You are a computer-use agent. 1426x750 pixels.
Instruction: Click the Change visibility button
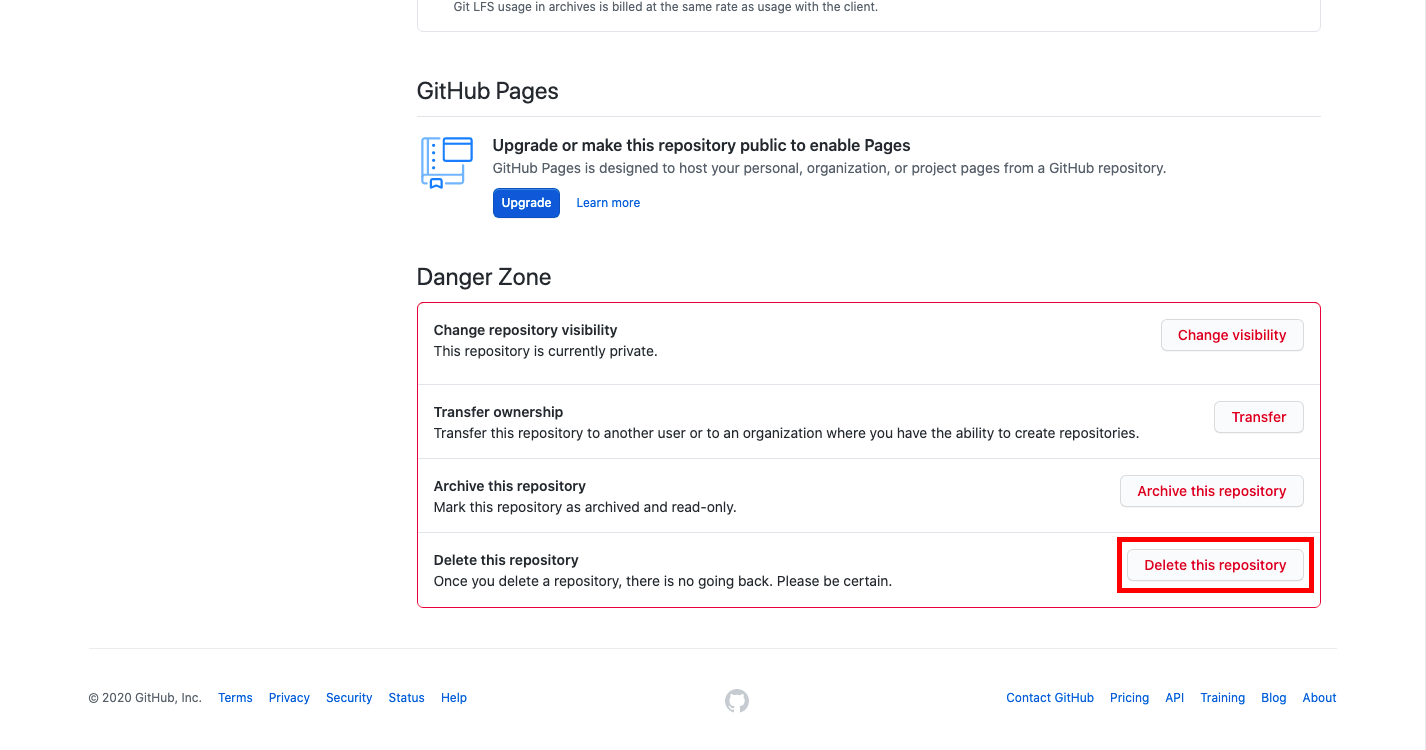pyautogui.click(x=1232, y=335)
